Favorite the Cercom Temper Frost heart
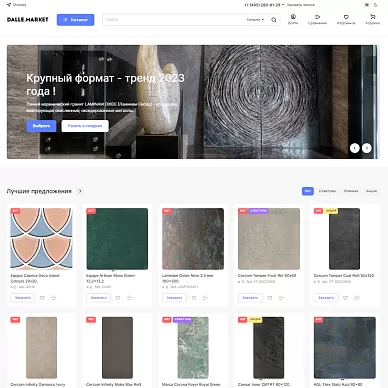 [x=270, y=298]
